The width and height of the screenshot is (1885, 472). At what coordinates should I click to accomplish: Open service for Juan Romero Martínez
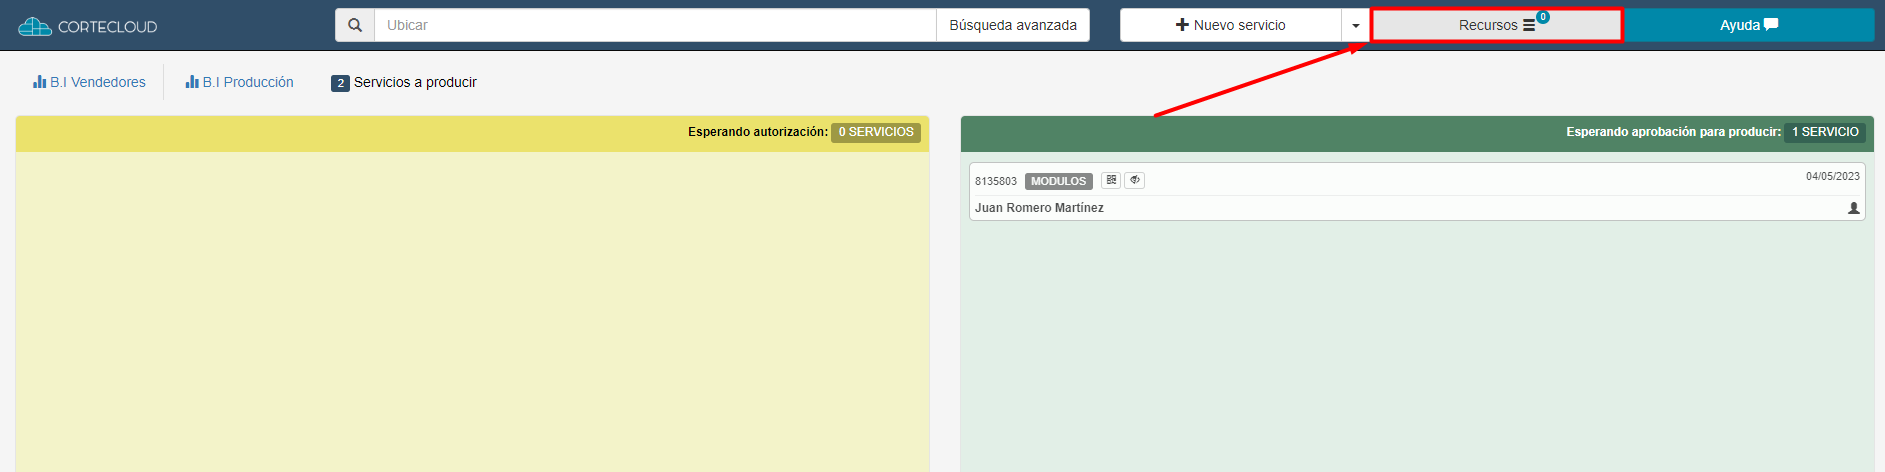1039,208
